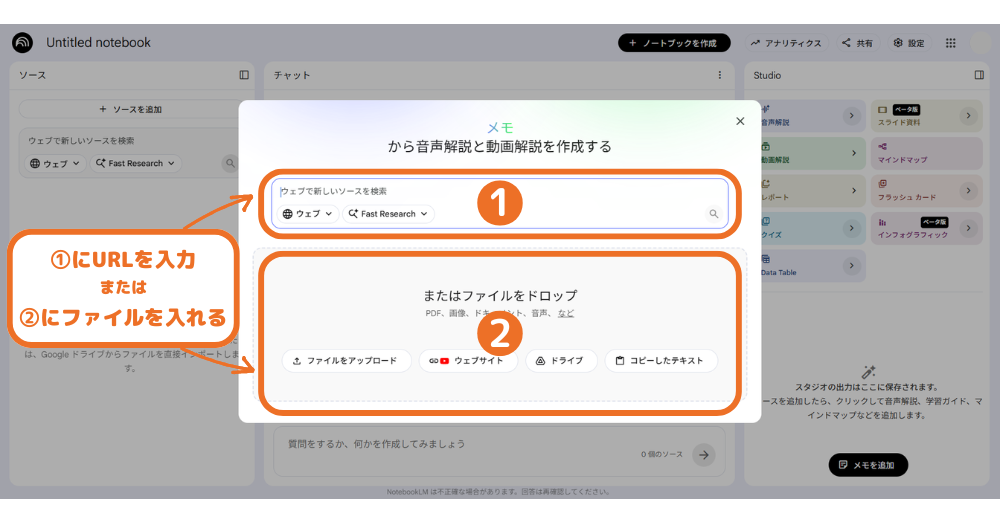Open マインドマップ Studio card

(927, 153)
